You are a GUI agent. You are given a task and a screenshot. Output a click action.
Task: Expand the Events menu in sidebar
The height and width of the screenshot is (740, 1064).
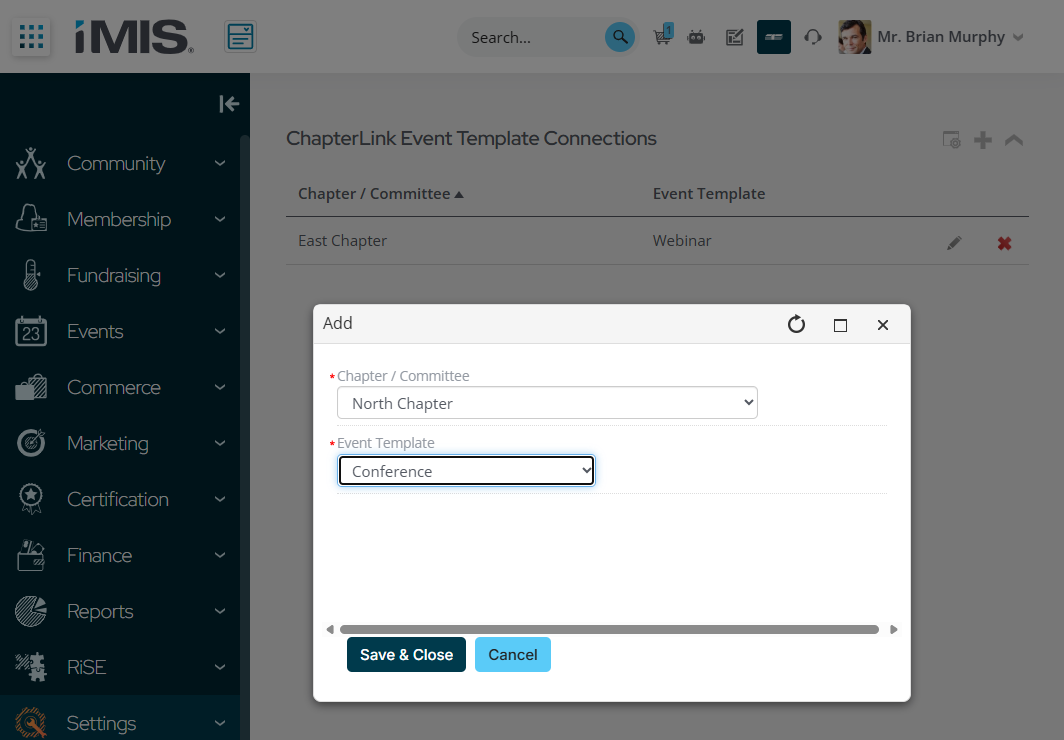tap(120, 331)
